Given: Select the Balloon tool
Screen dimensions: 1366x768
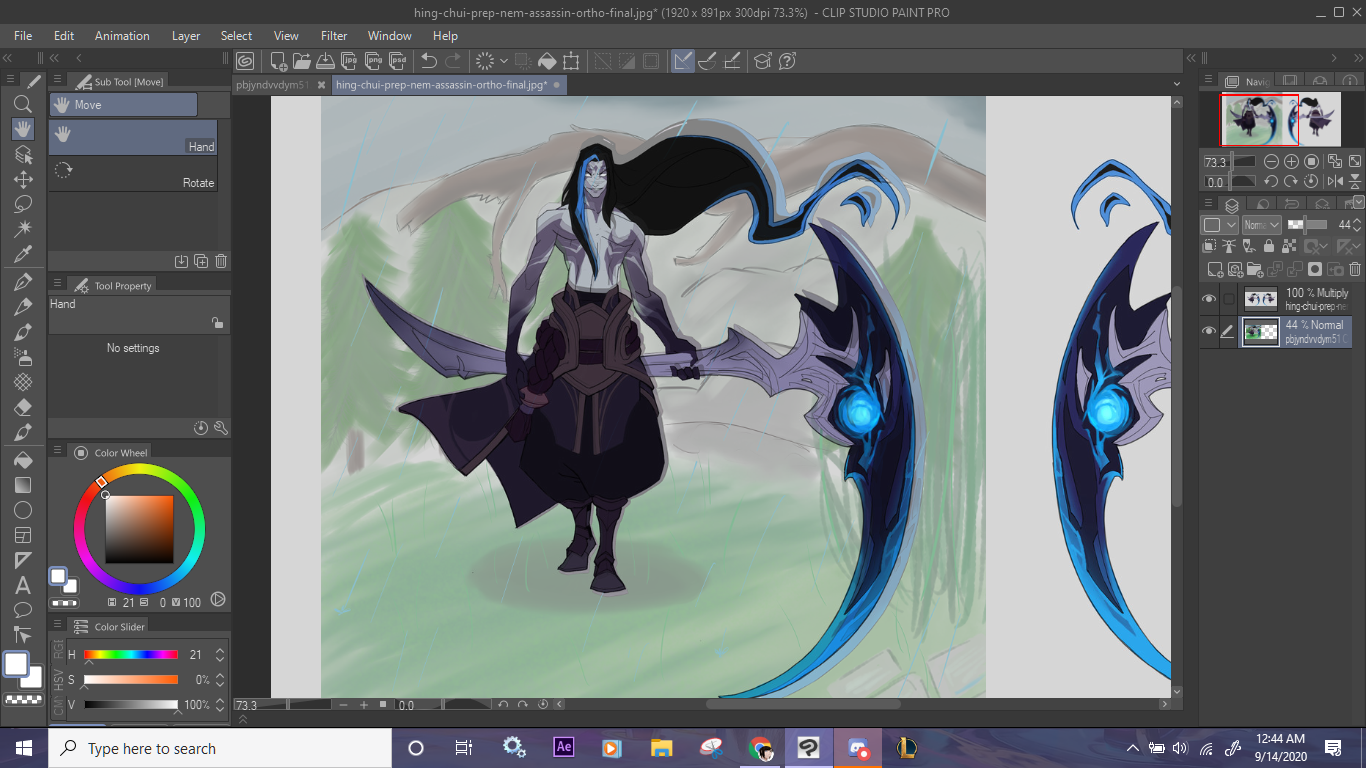Looking at the screenshot, I should coord(23,610).
